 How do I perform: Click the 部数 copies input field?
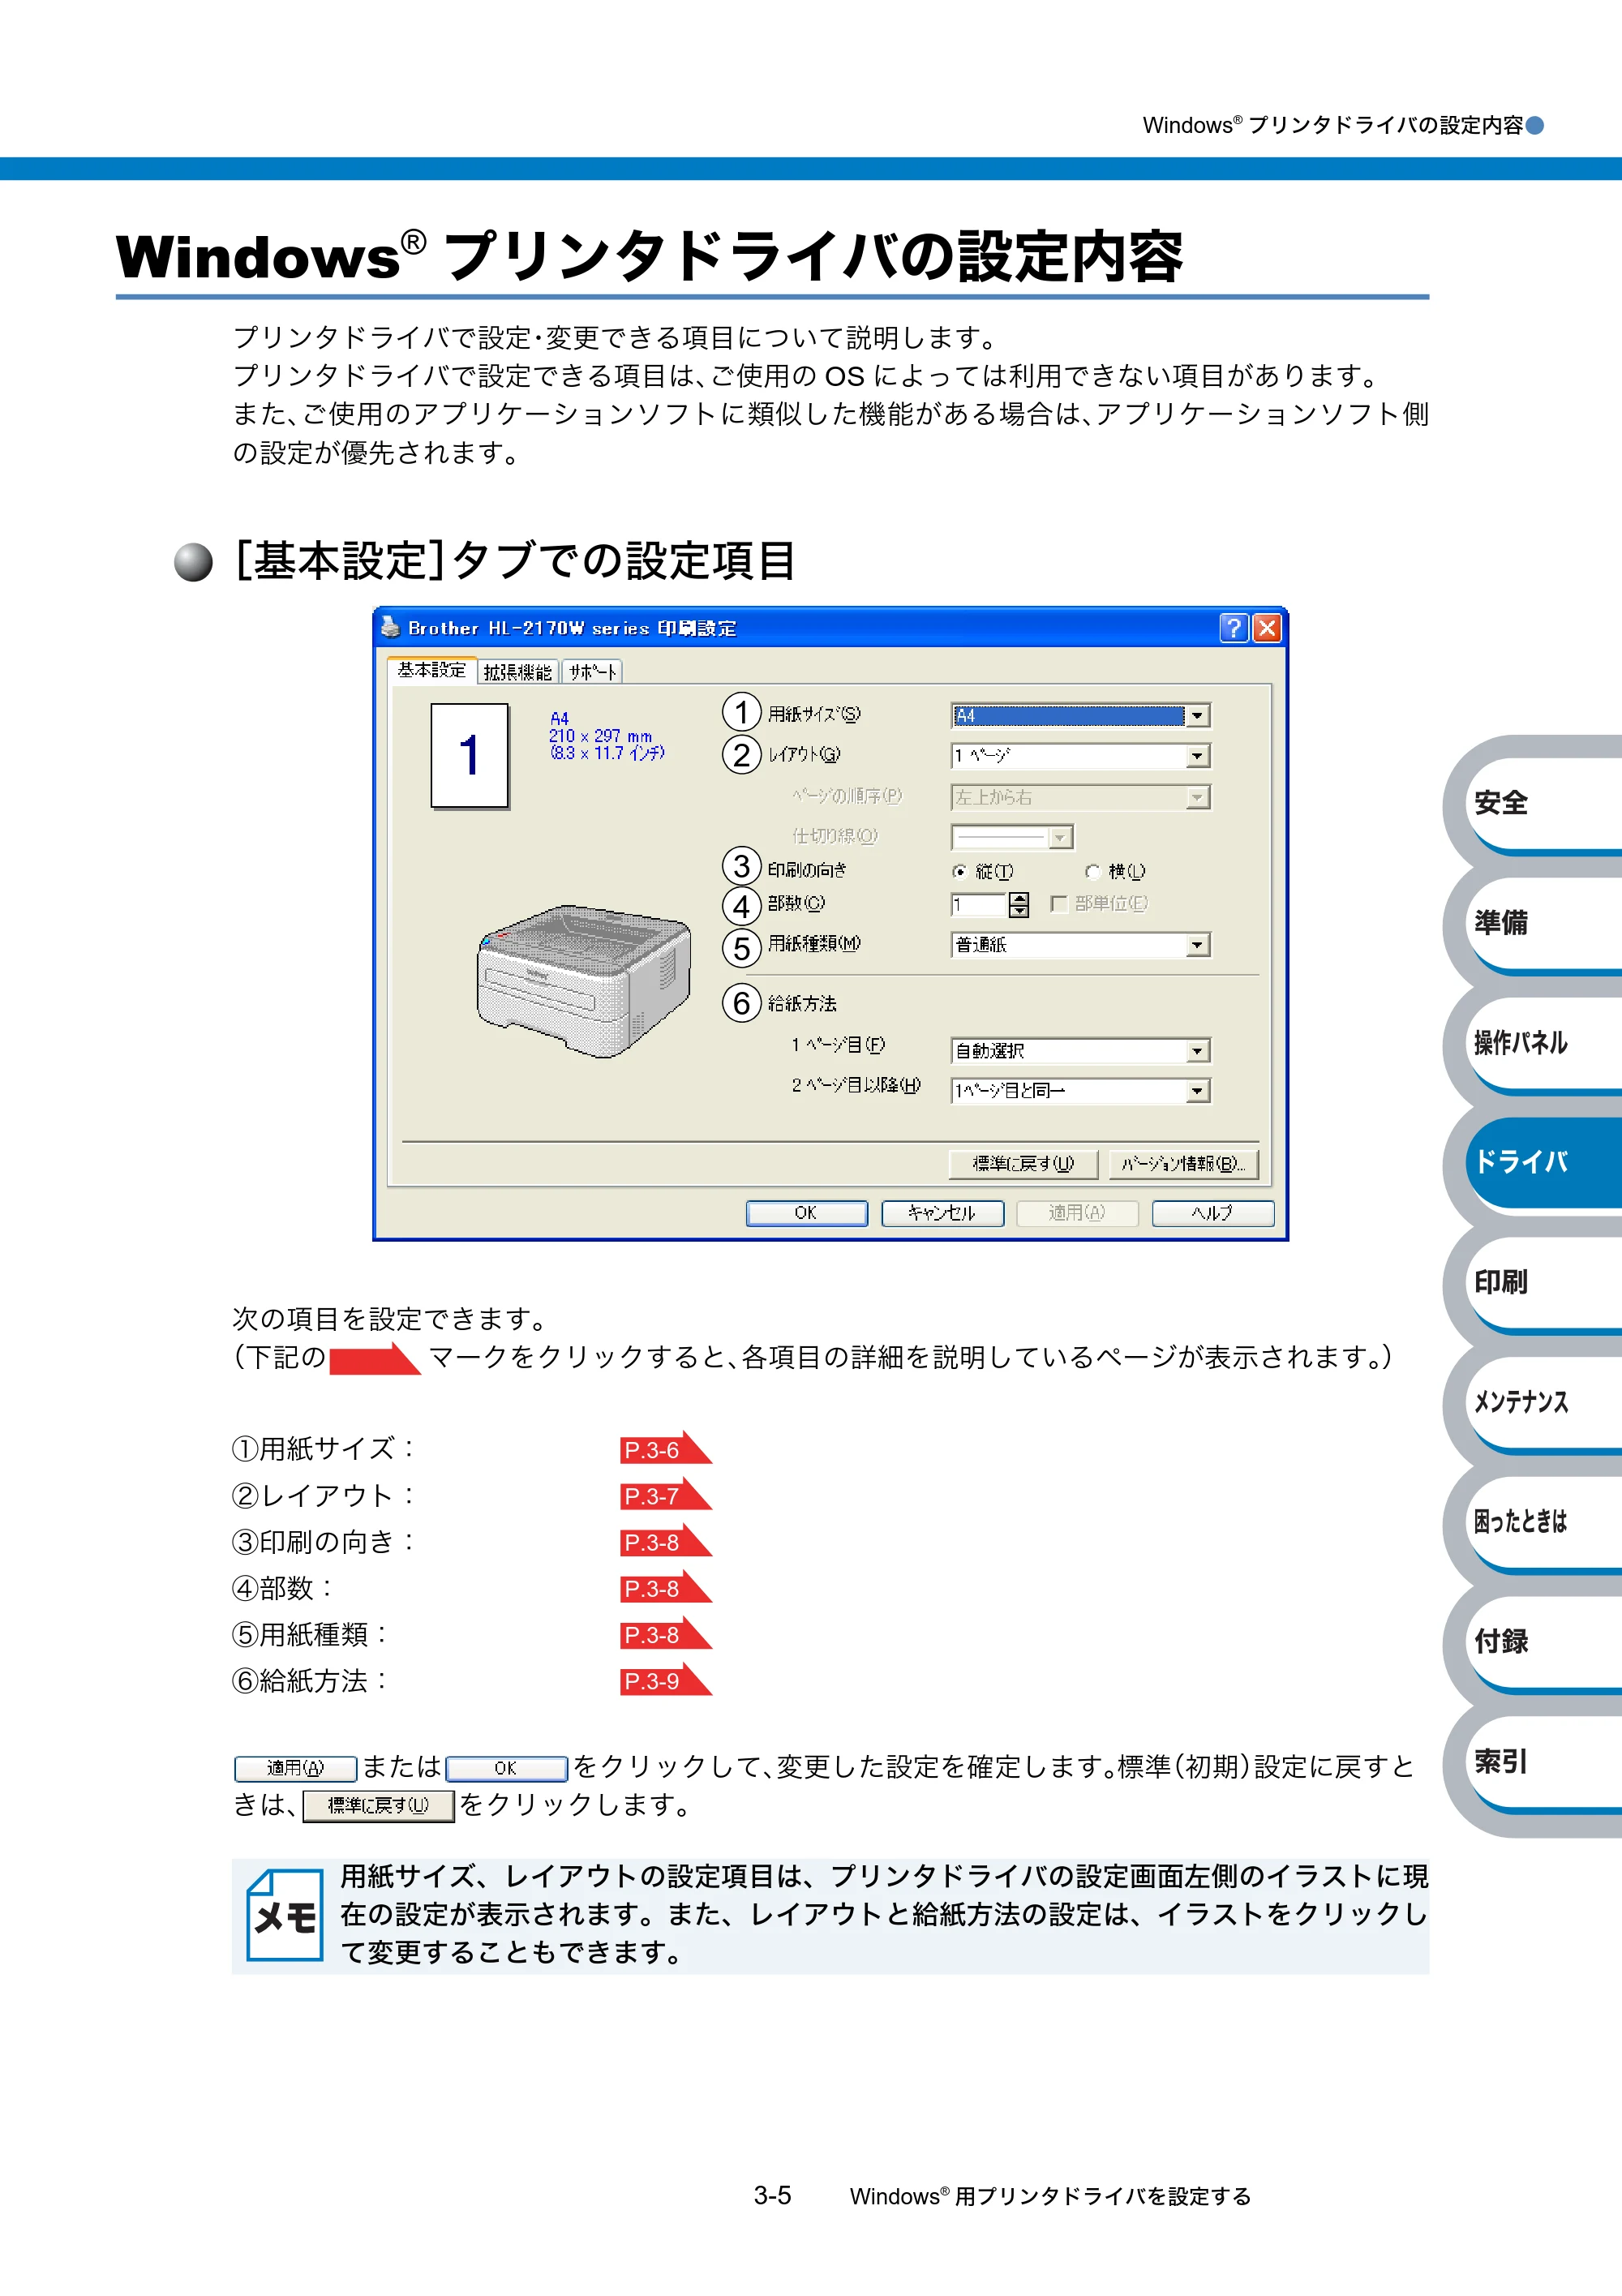pos(979,905)
